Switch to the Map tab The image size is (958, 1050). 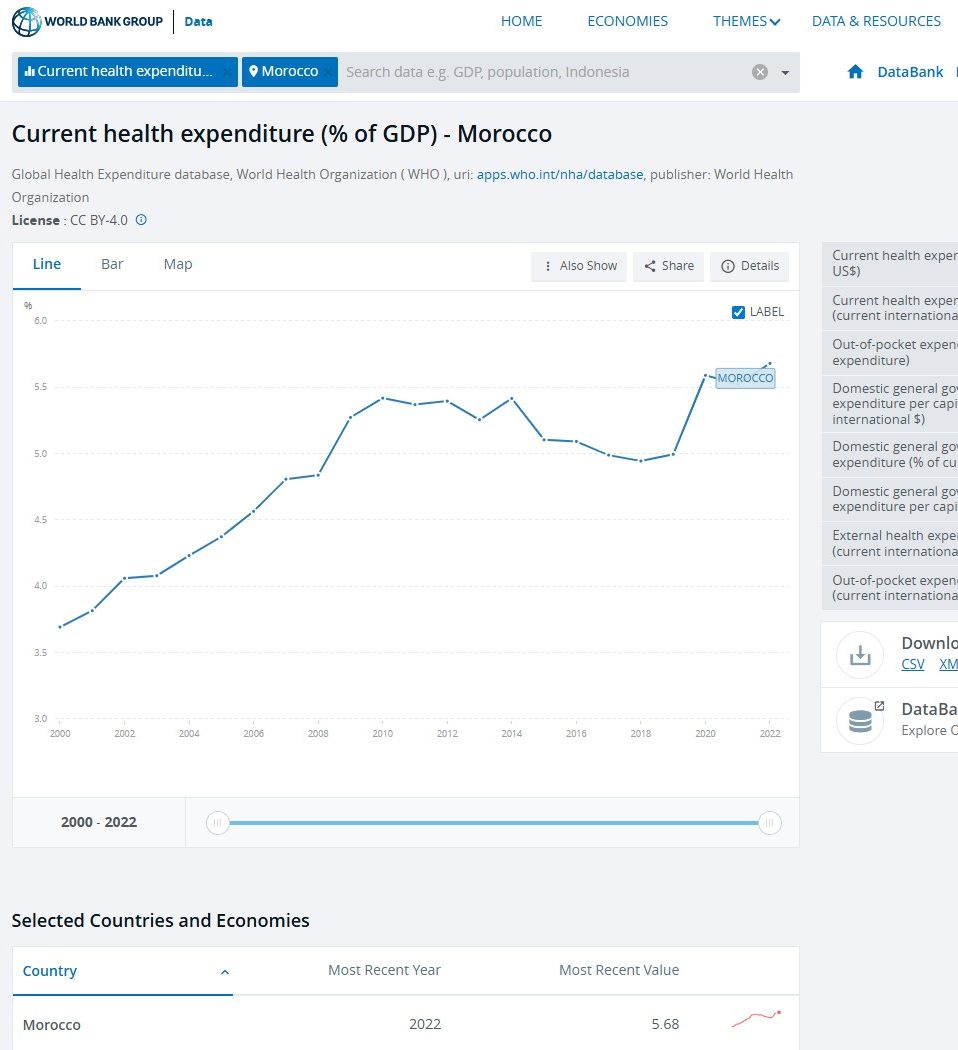click(x=178, y=264)
